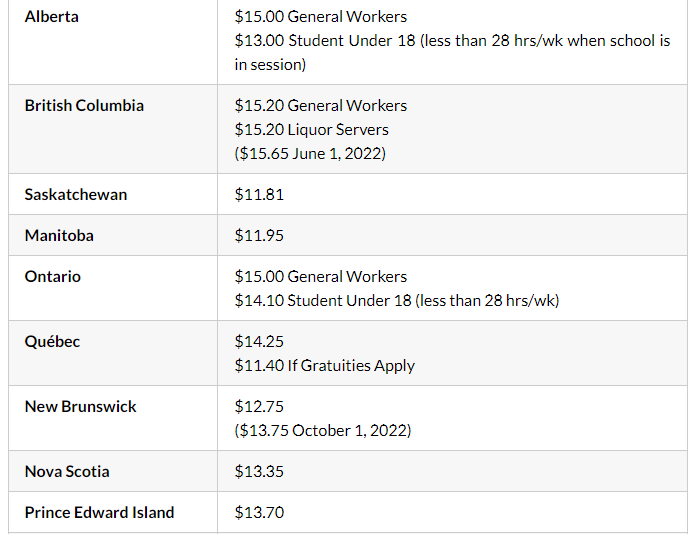
Task: Select the British Columbia row label
Action: (84, 106)
